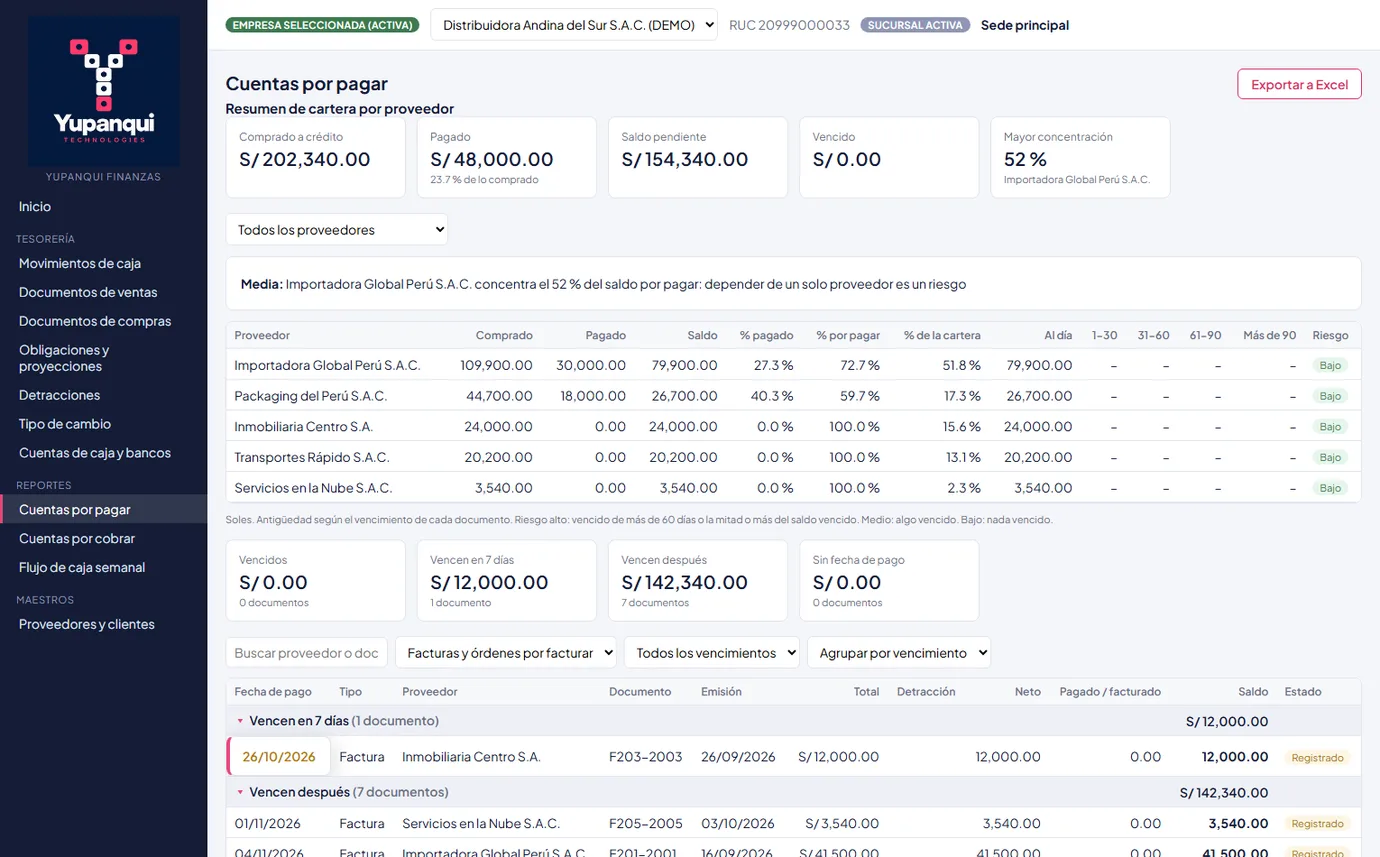Image resolution: width=1380 pixels, height=857 pixels.
Task: Select Servicios en la Nube S.A.C. summary row
Action: pyautogui.click(x=793, y=488)
